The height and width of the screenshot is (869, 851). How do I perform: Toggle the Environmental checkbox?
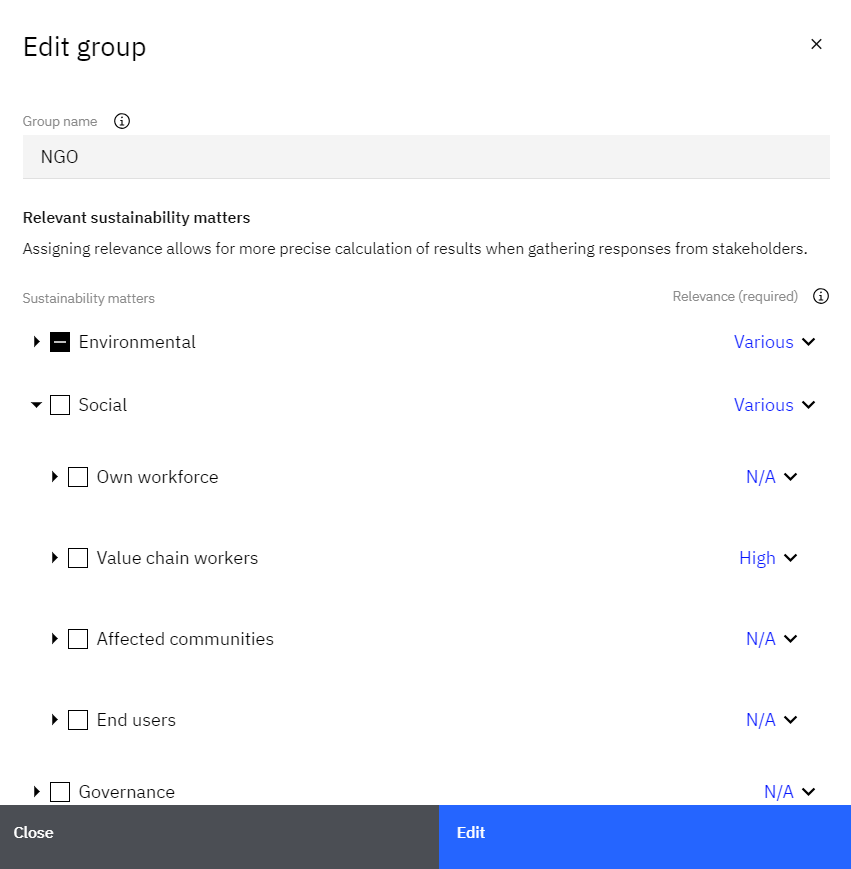60,342
